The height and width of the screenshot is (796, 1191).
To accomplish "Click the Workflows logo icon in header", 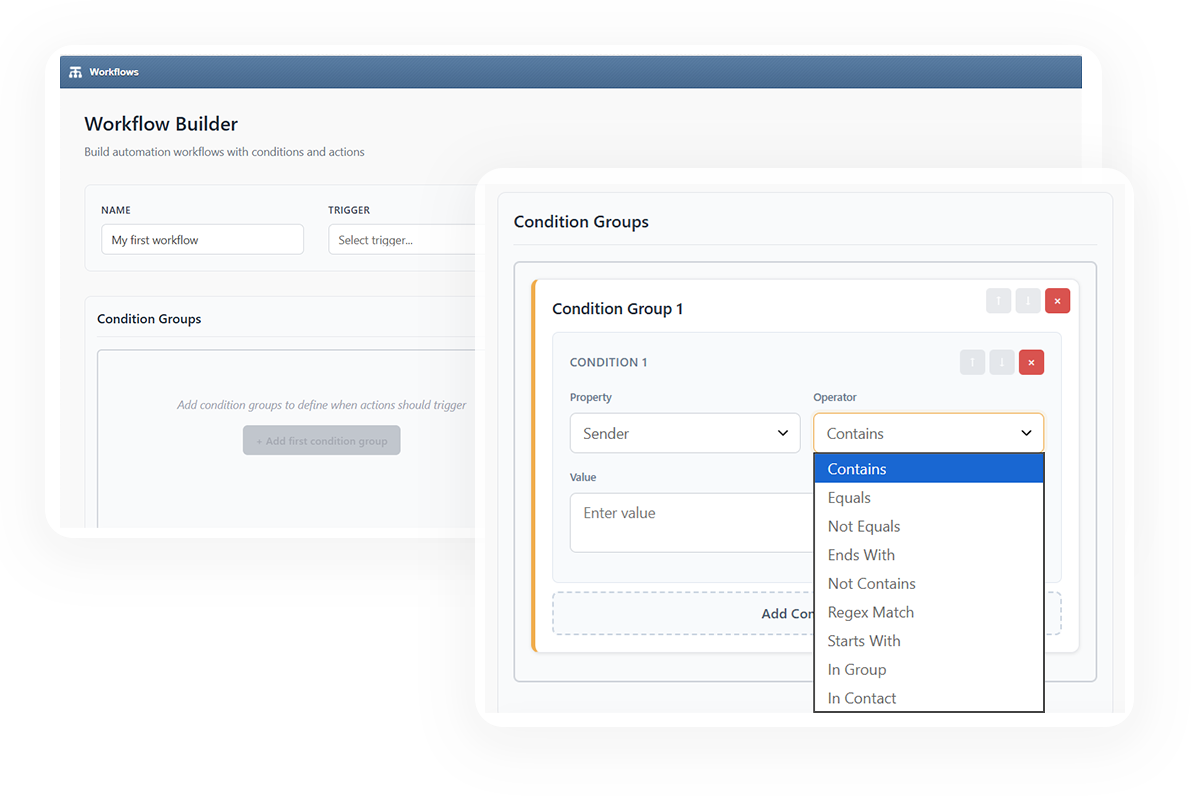I will click(76, 72).
